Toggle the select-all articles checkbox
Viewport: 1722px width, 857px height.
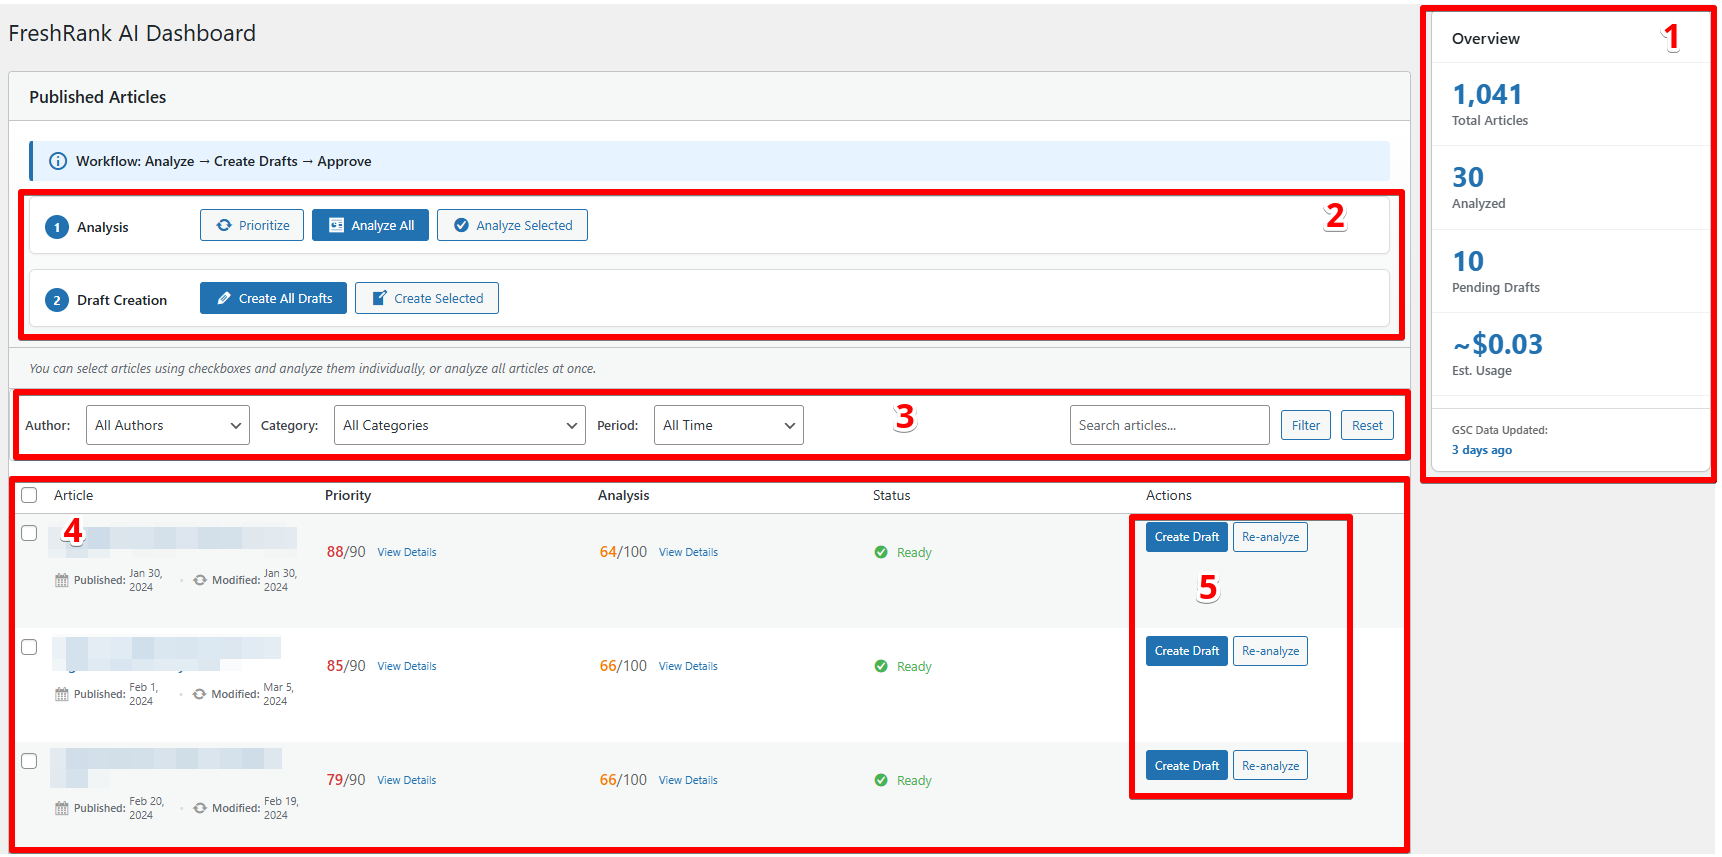pos(29,495)
